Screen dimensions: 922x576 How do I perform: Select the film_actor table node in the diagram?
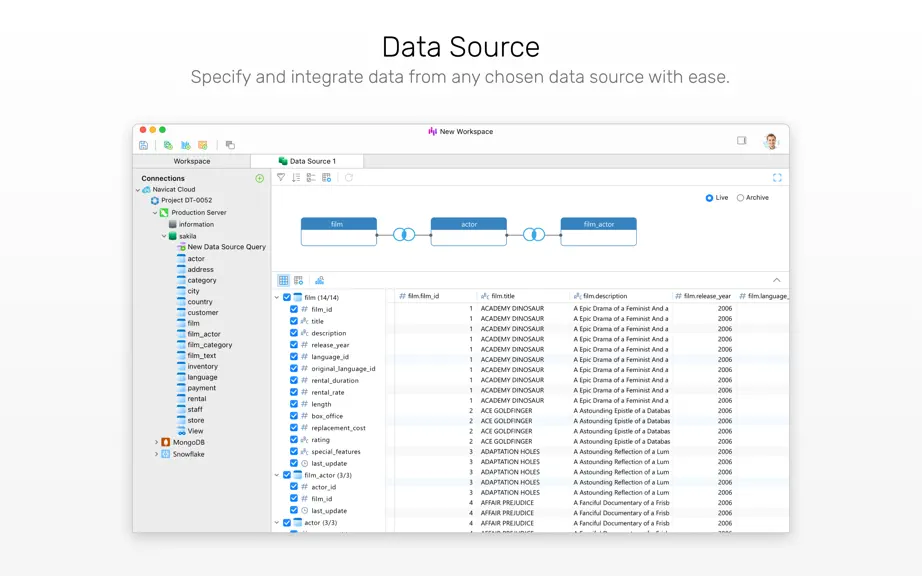click(599, 231)
